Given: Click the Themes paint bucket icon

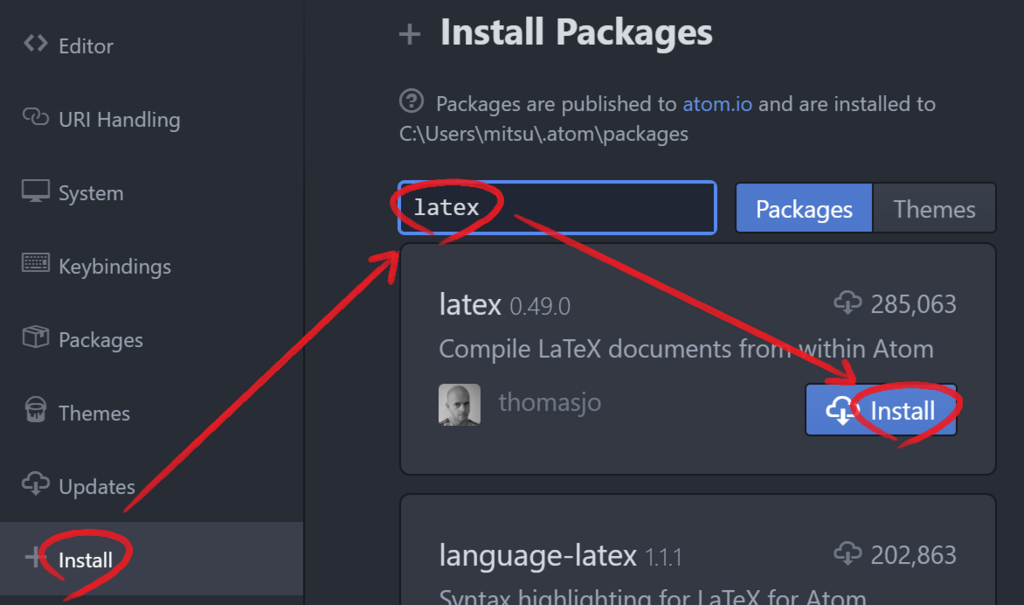Looking at the screenshot, I should click(35, 411).
